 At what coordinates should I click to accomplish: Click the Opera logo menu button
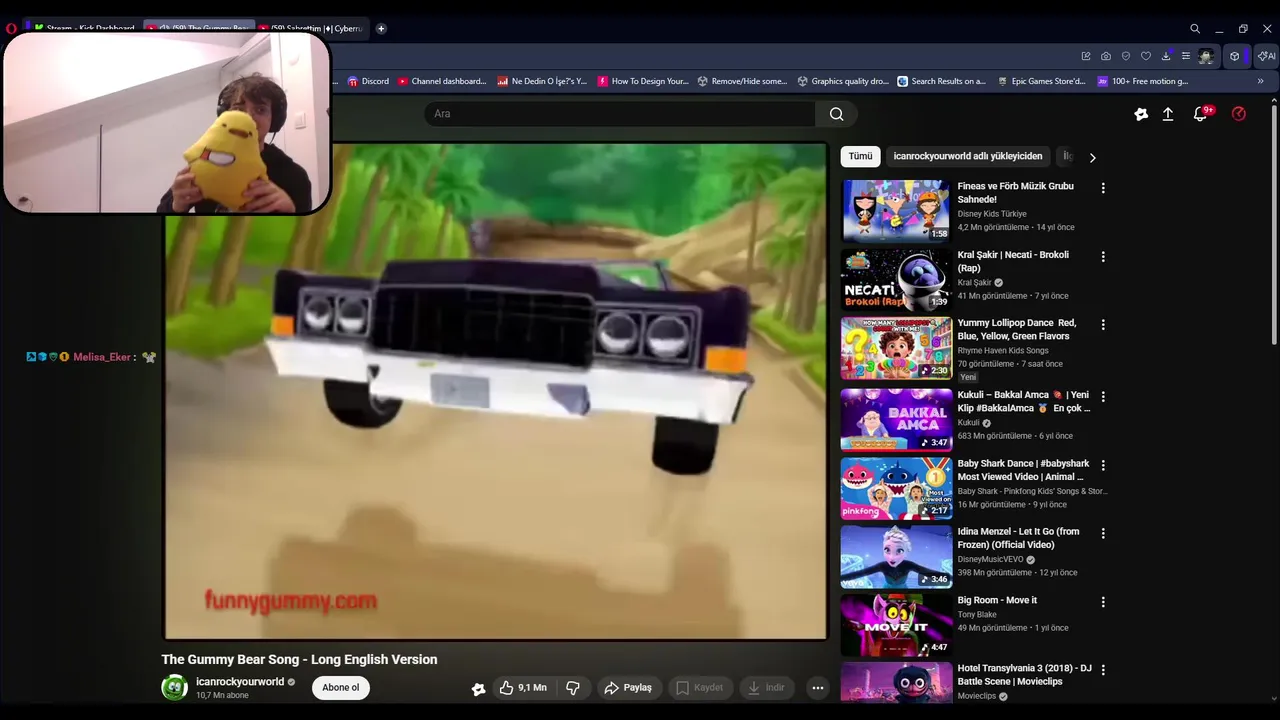[11, 29]
